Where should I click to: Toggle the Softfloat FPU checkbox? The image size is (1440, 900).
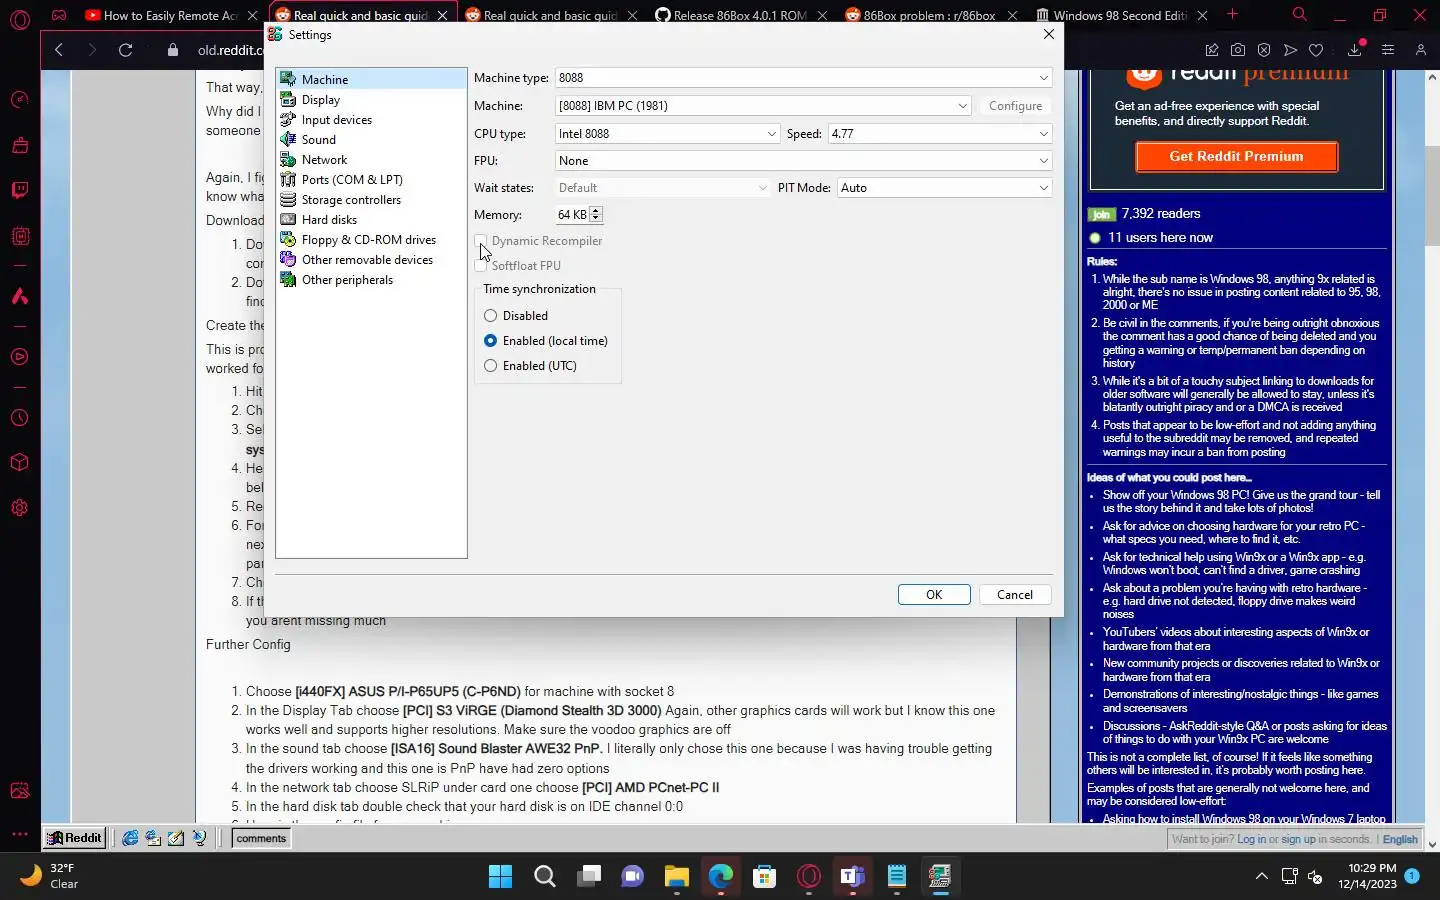click(481, 266)
